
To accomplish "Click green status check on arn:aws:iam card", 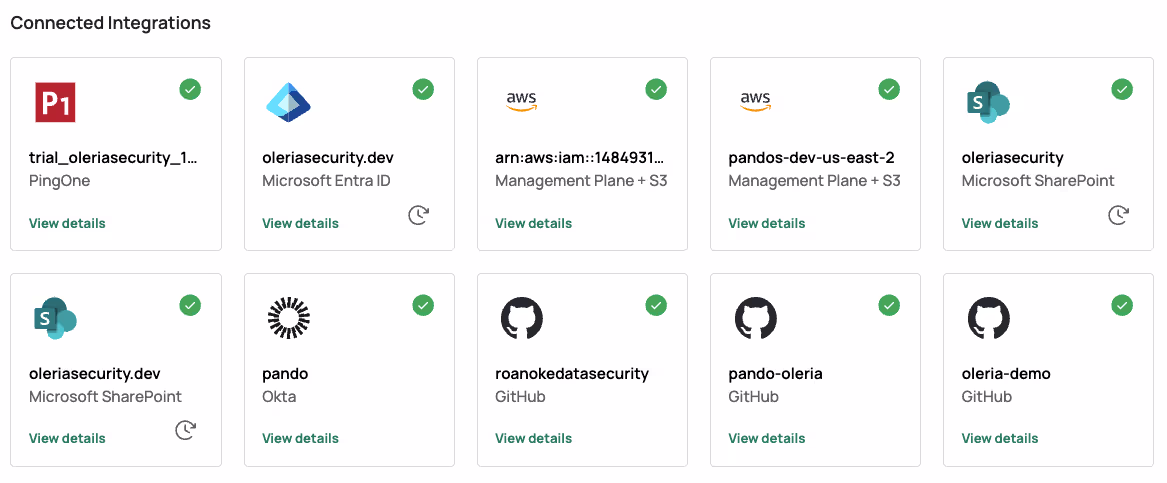I will click(x=656, y=89).
